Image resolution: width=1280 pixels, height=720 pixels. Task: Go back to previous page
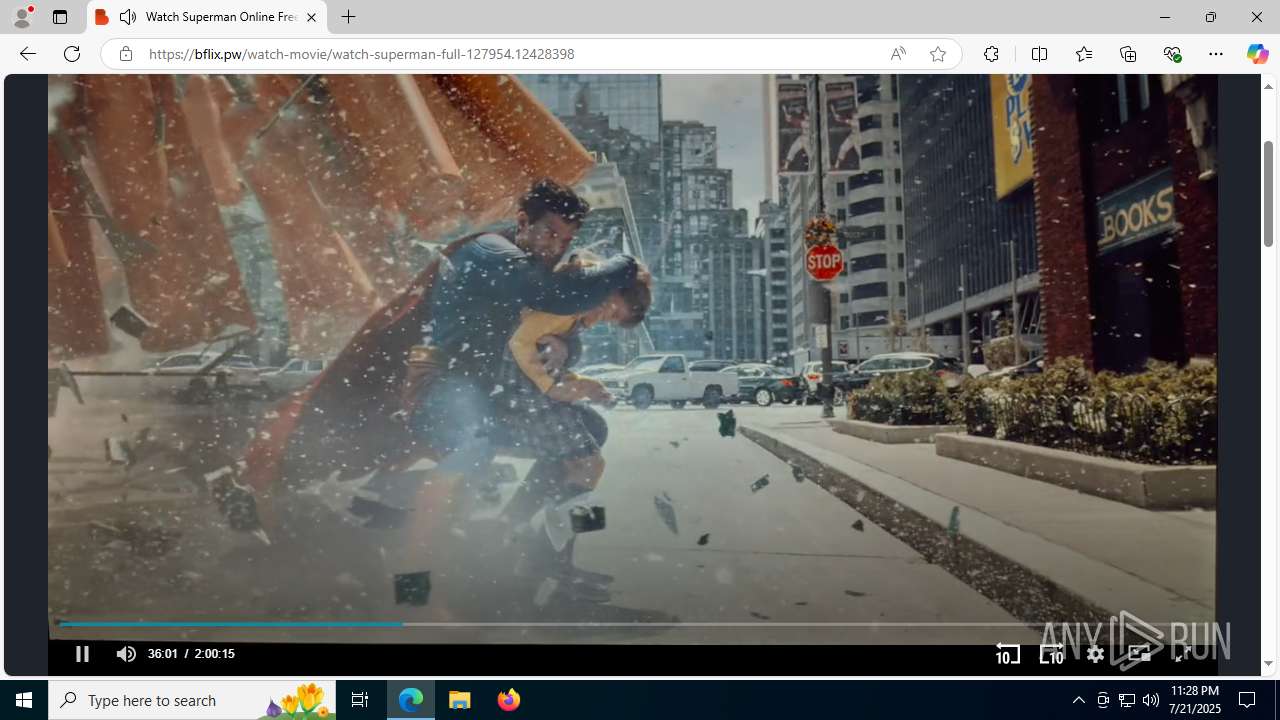click(28, 54)
